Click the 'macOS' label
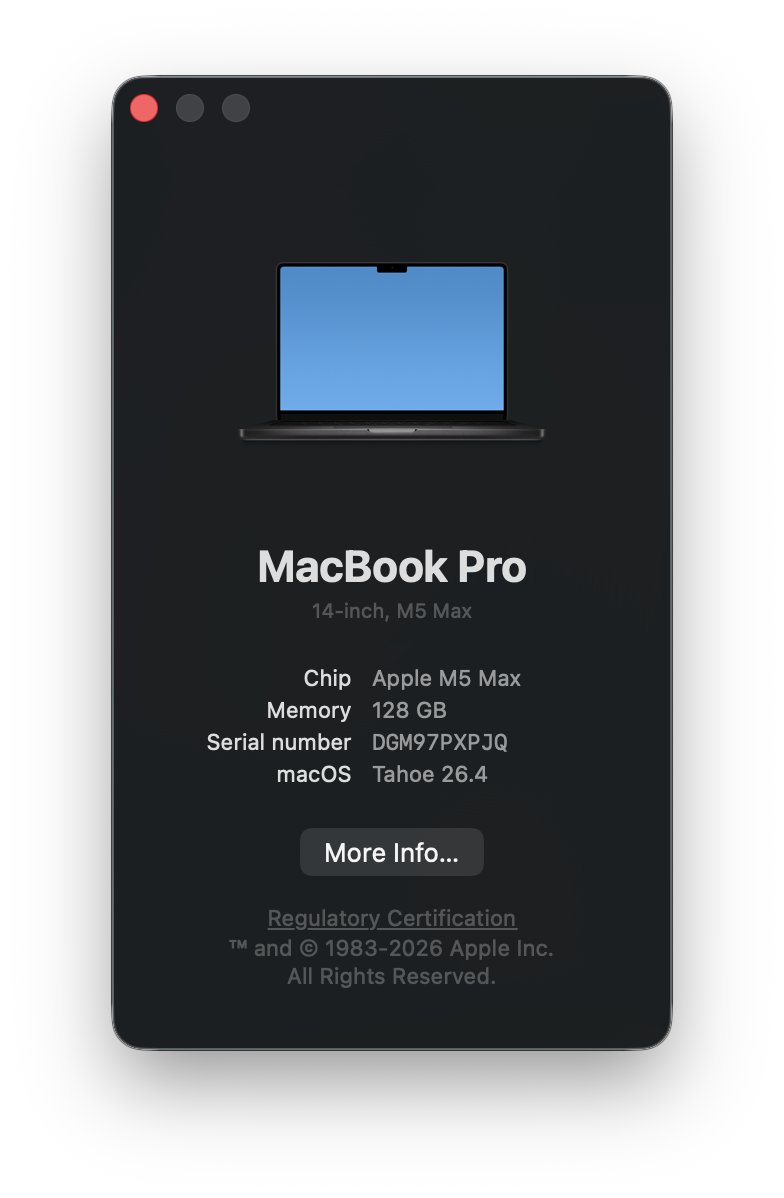 tap(314, 775)
